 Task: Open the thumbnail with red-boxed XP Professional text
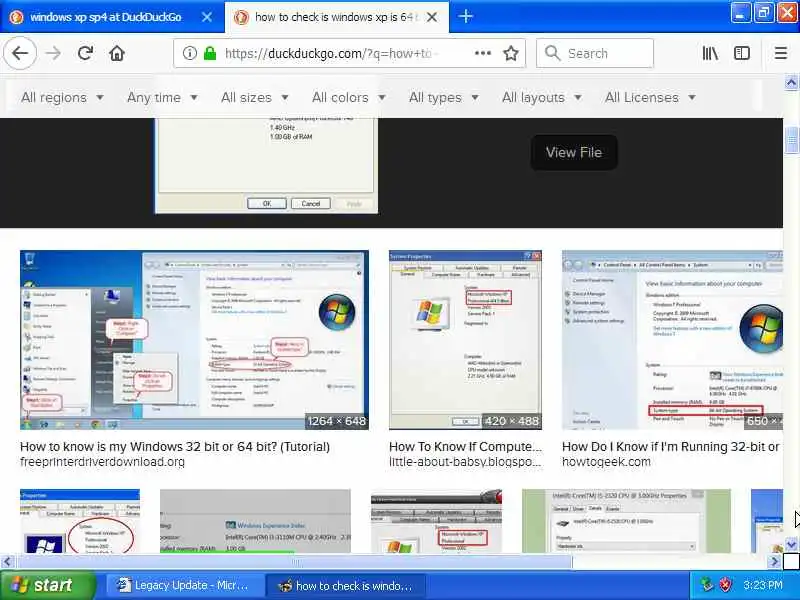[x=436, y=521]
